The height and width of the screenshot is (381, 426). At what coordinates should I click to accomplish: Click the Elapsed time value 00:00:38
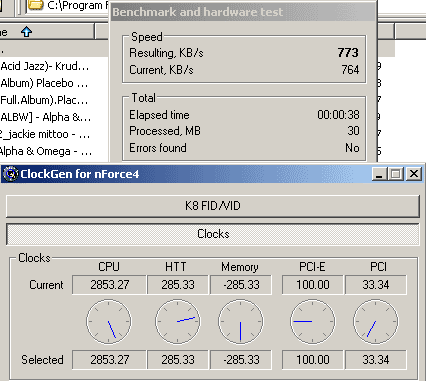(338, 115)
